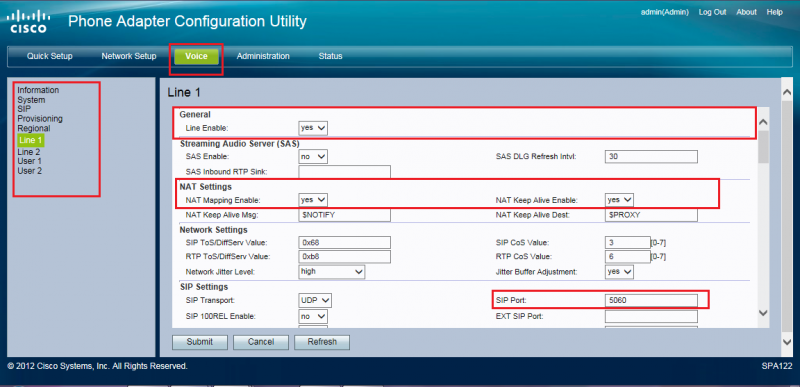Click the admin(Admin) user label
Viewport: 800px width, 387px height.
tap(665, 12)
